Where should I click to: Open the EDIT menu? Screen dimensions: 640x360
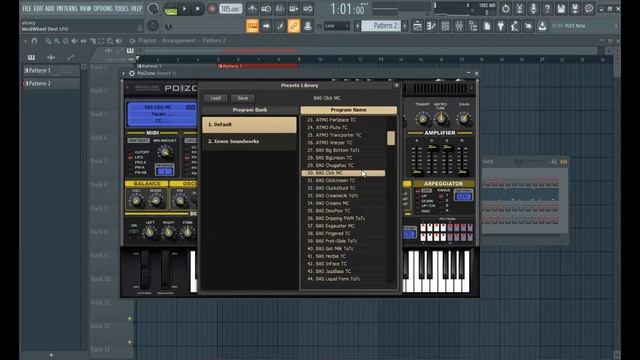[38, 8]
